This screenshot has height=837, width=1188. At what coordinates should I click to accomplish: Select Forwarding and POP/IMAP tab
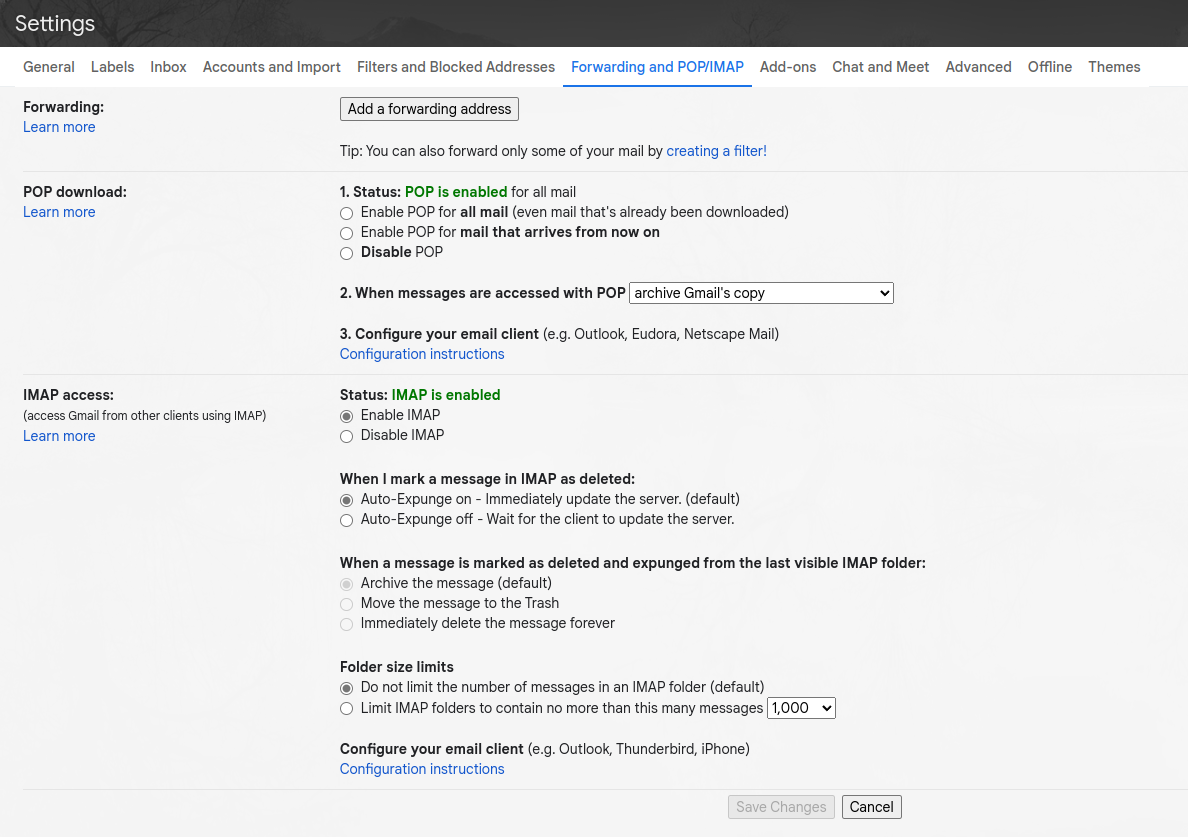point(657,67)
